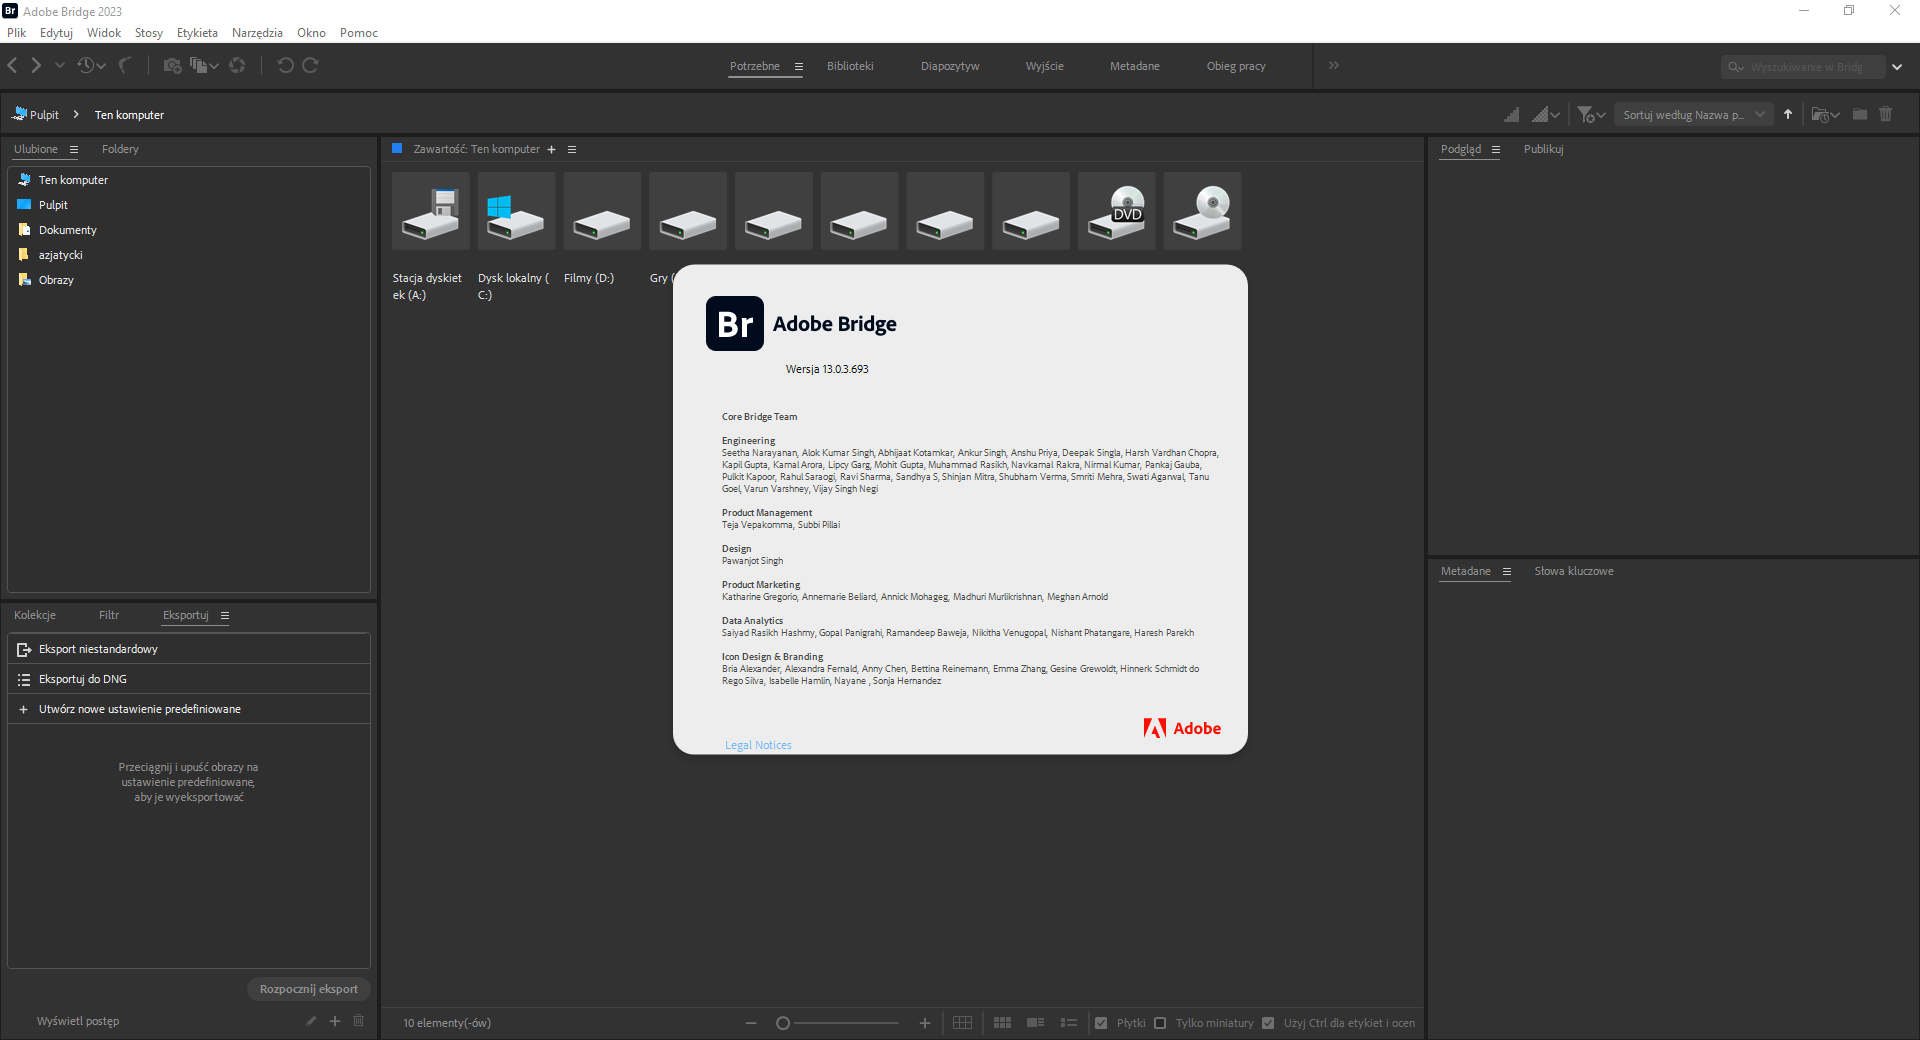Switch to the Publikuj panel tab
The width and height of the screenshot is (1920, 1040).
point(1543,149)
